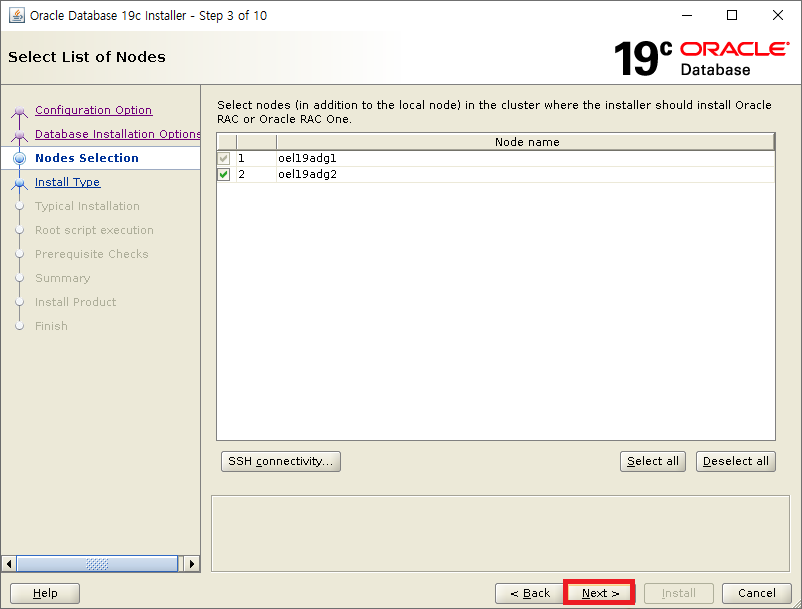Click the Install Type step marker icon
The width and height of the screenshot is (802, 609).
click(19, 183)
